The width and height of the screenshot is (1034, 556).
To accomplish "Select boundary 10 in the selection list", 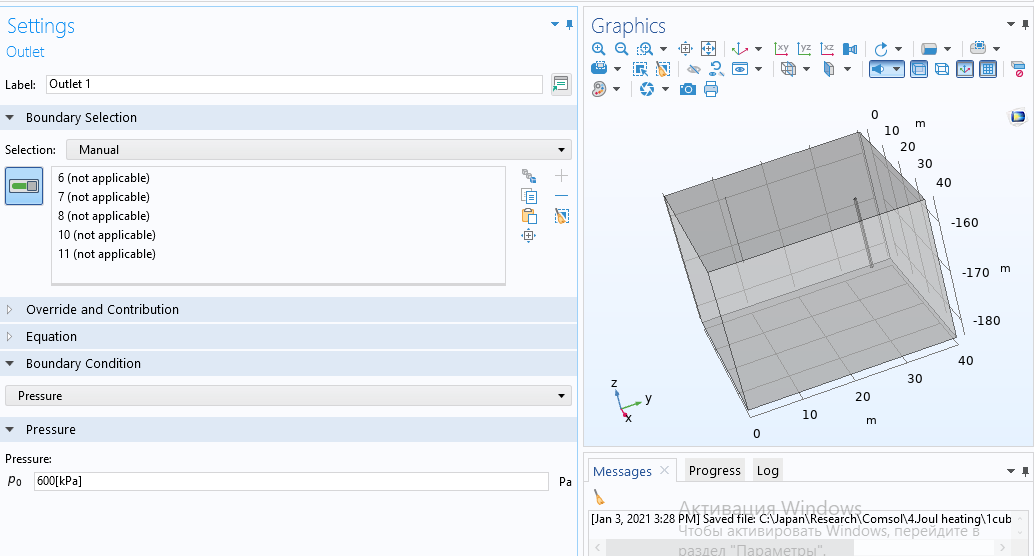I will [107, 235].
